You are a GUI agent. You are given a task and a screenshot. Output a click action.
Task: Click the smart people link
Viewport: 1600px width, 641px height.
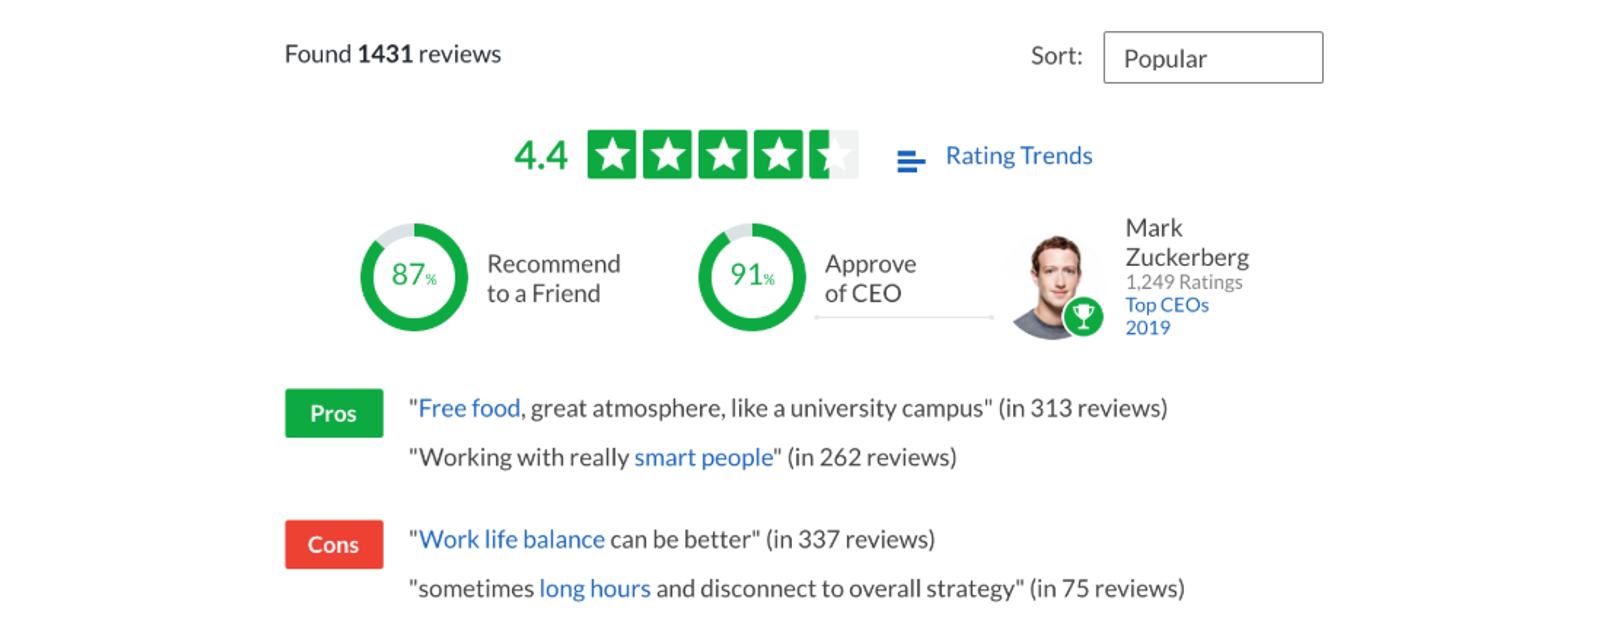click(704, 458)
